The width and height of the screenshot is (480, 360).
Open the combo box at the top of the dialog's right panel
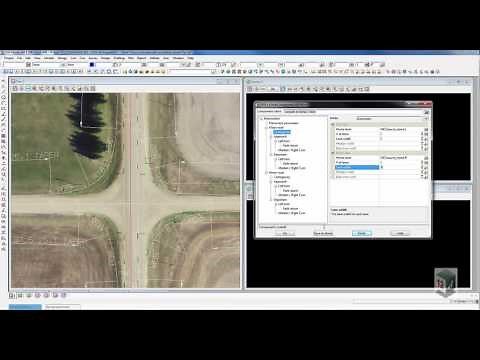392,118
